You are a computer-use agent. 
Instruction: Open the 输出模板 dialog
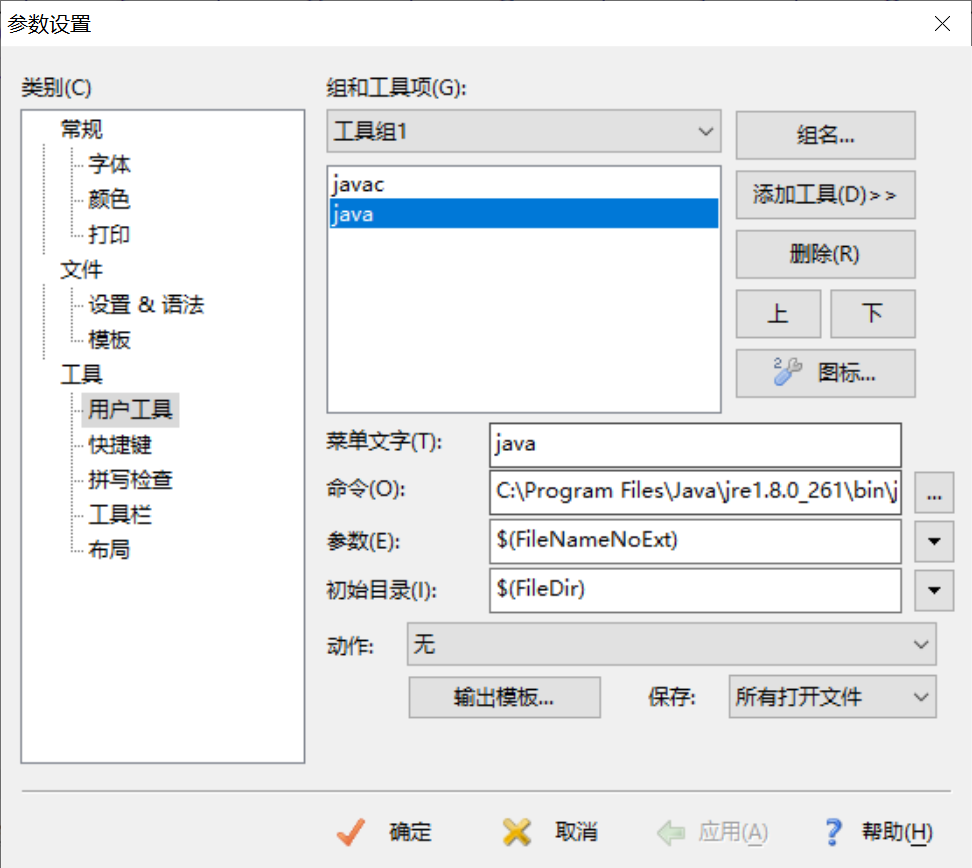(x=504, y=697)
